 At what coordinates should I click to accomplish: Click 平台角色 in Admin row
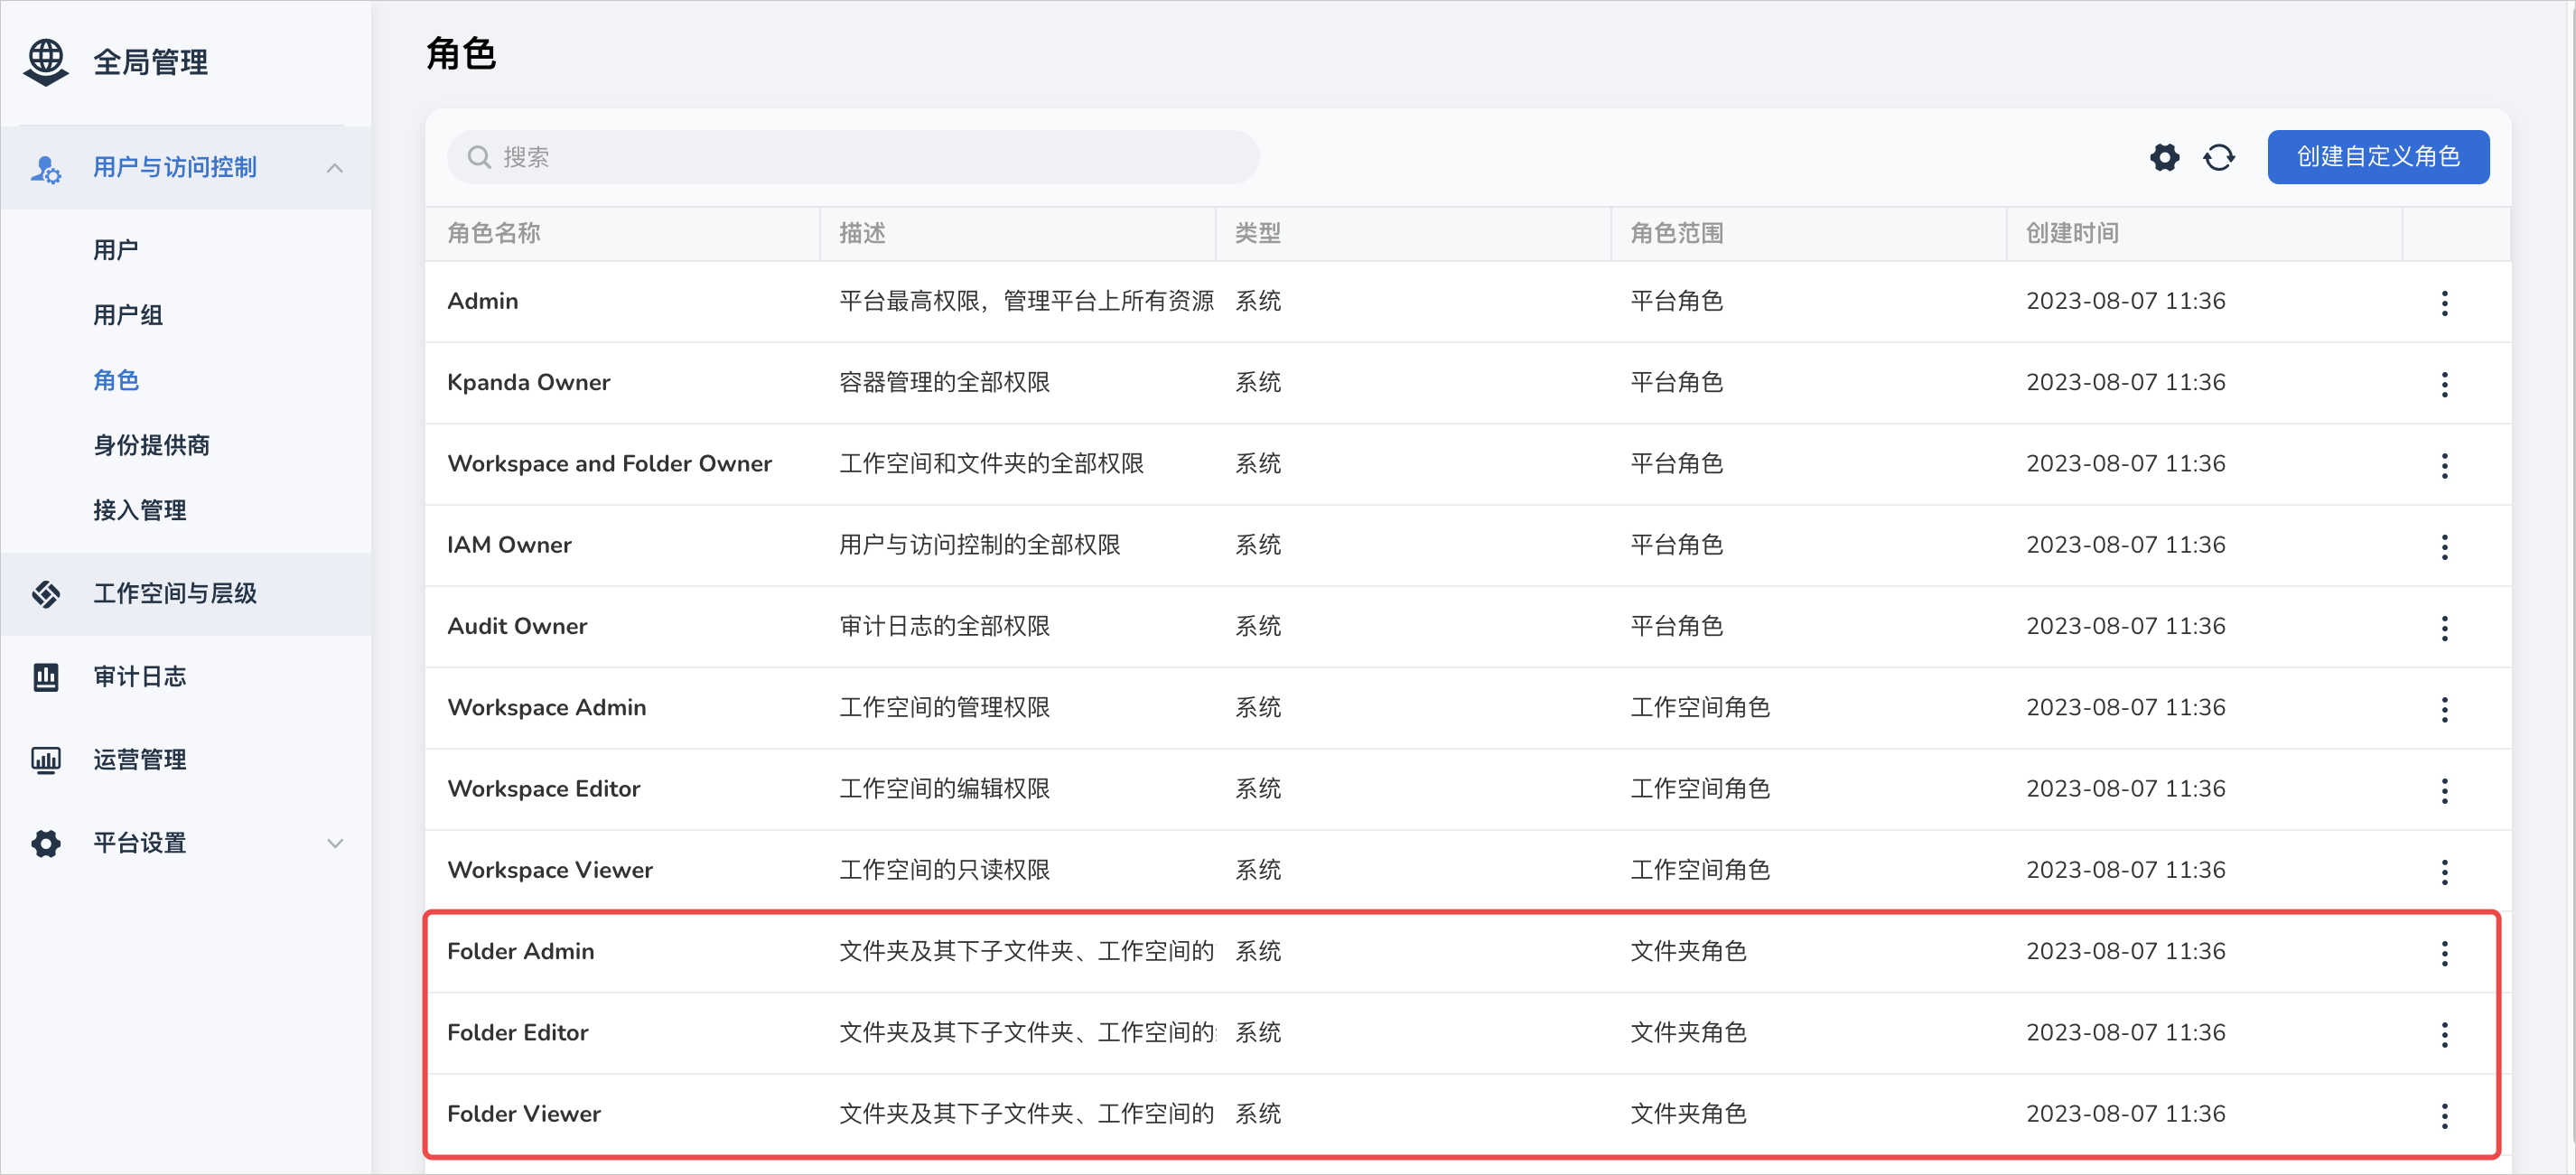[1677, 301]
